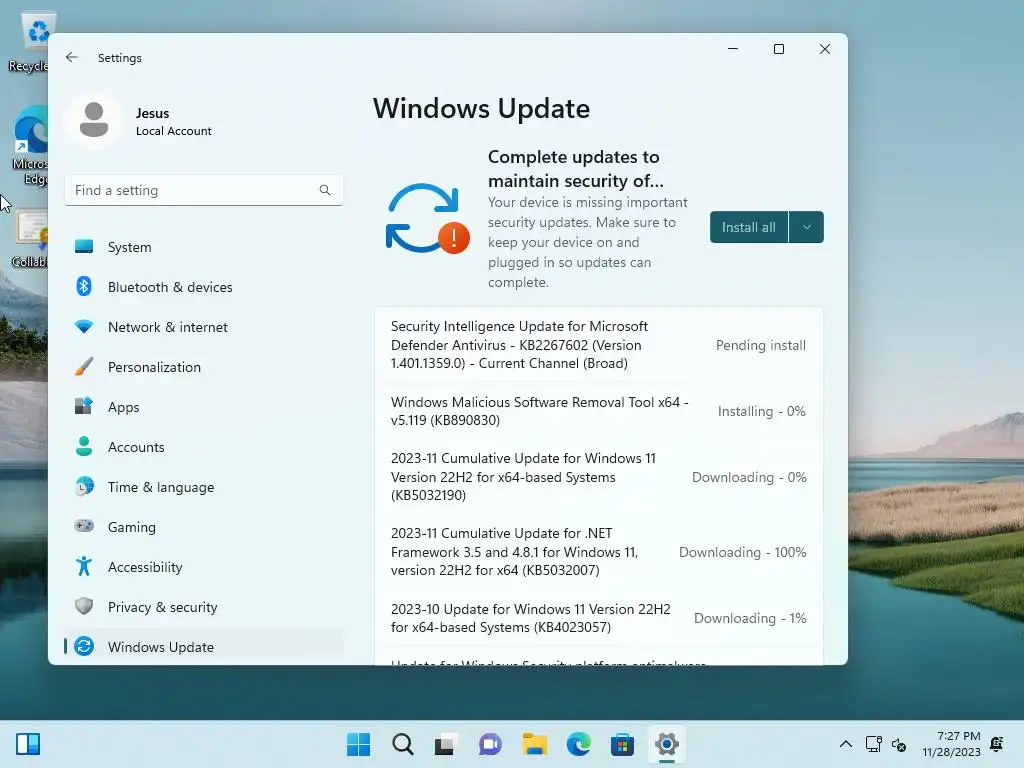The image size is (1024, 768).
Task: Click the Downloading - 1% status
Action: [750, 618]
